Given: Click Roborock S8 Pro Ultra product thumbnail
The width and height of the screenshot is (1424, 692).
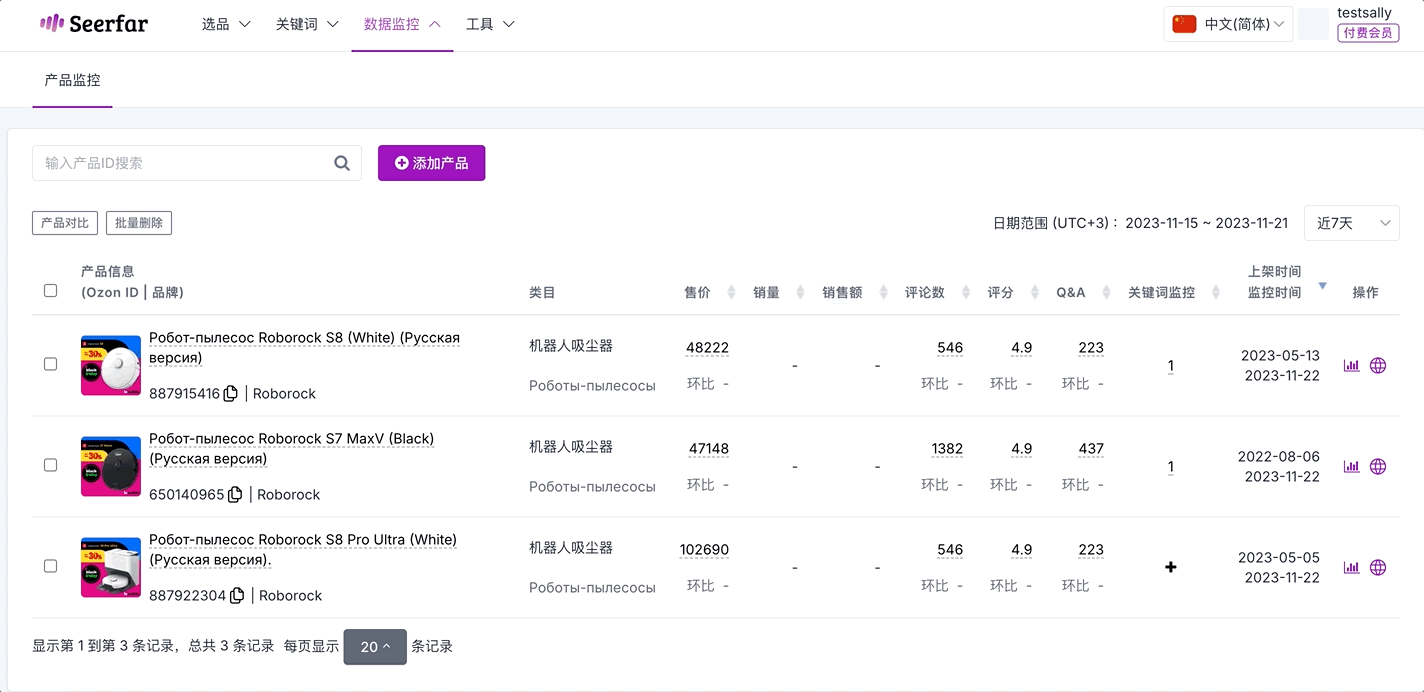Looking at the screenshot, I should (111, 567).
